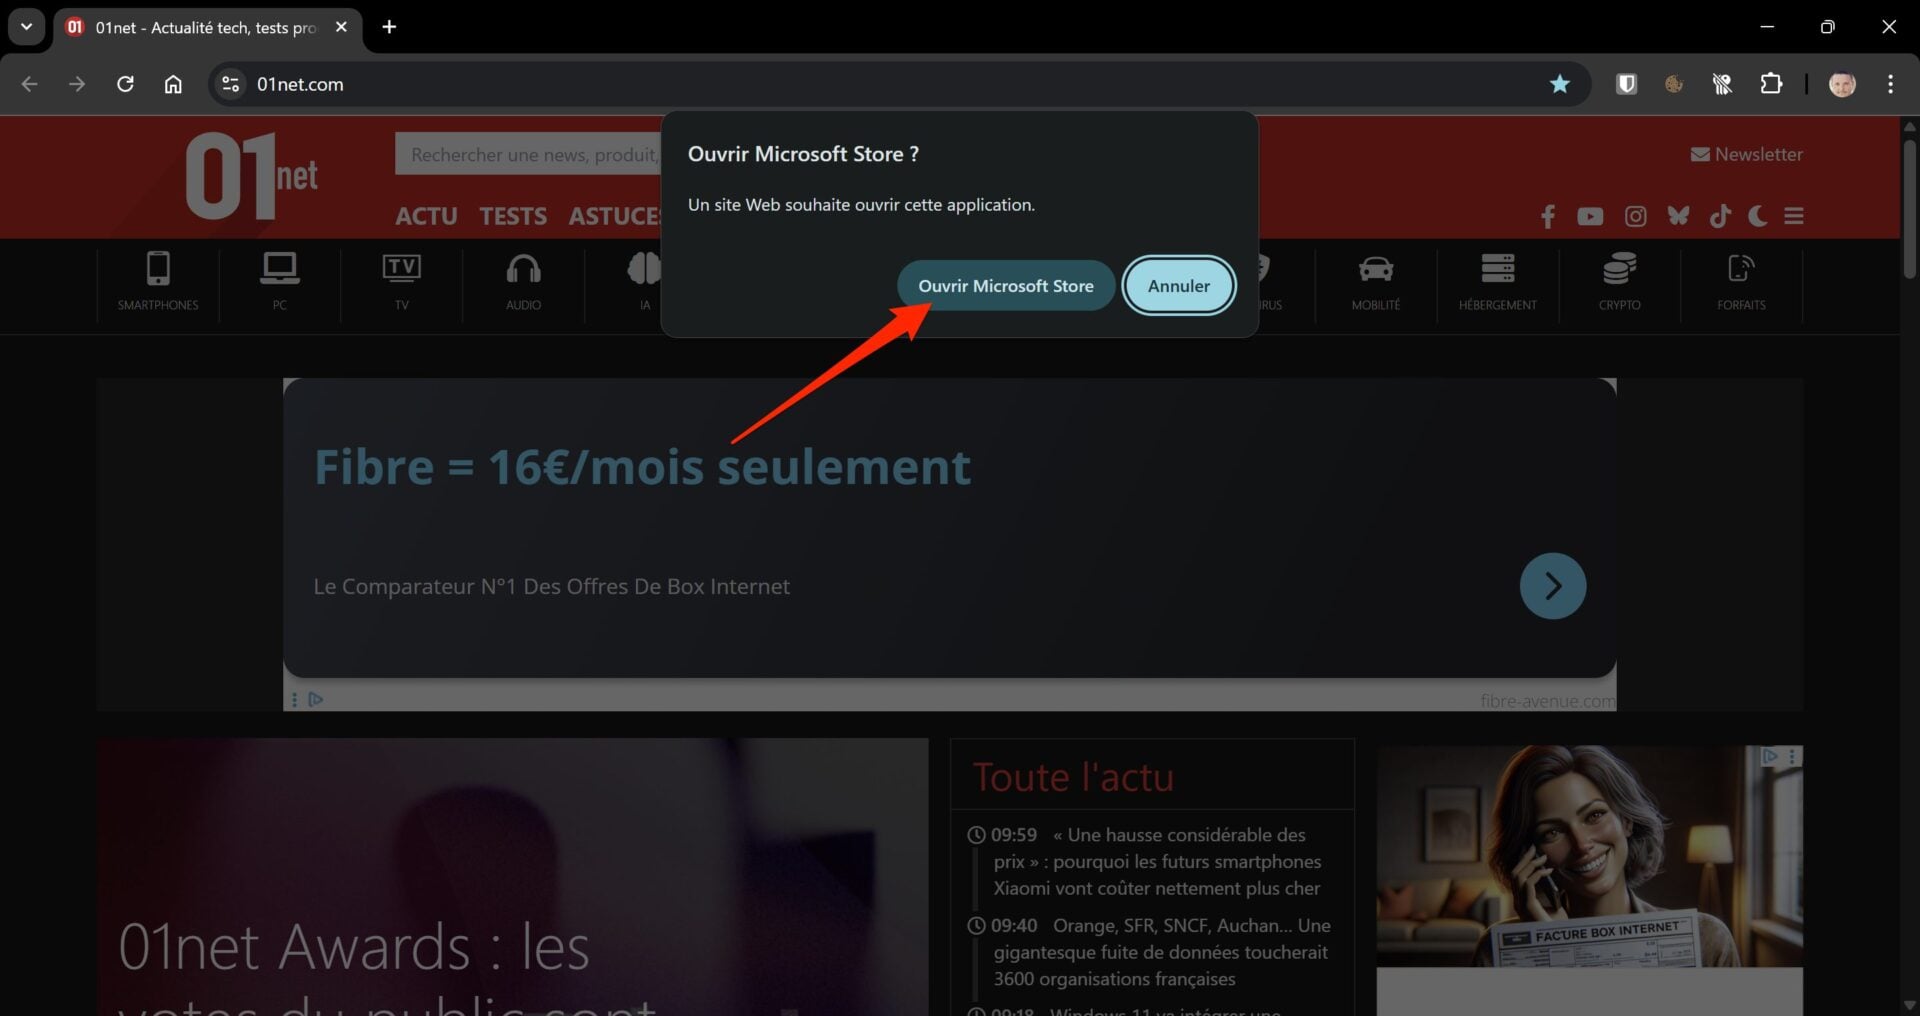The height and width of the screenshot is (1016, 1920).
Task: Open the TESTS menu
Action: pos(513,216)
